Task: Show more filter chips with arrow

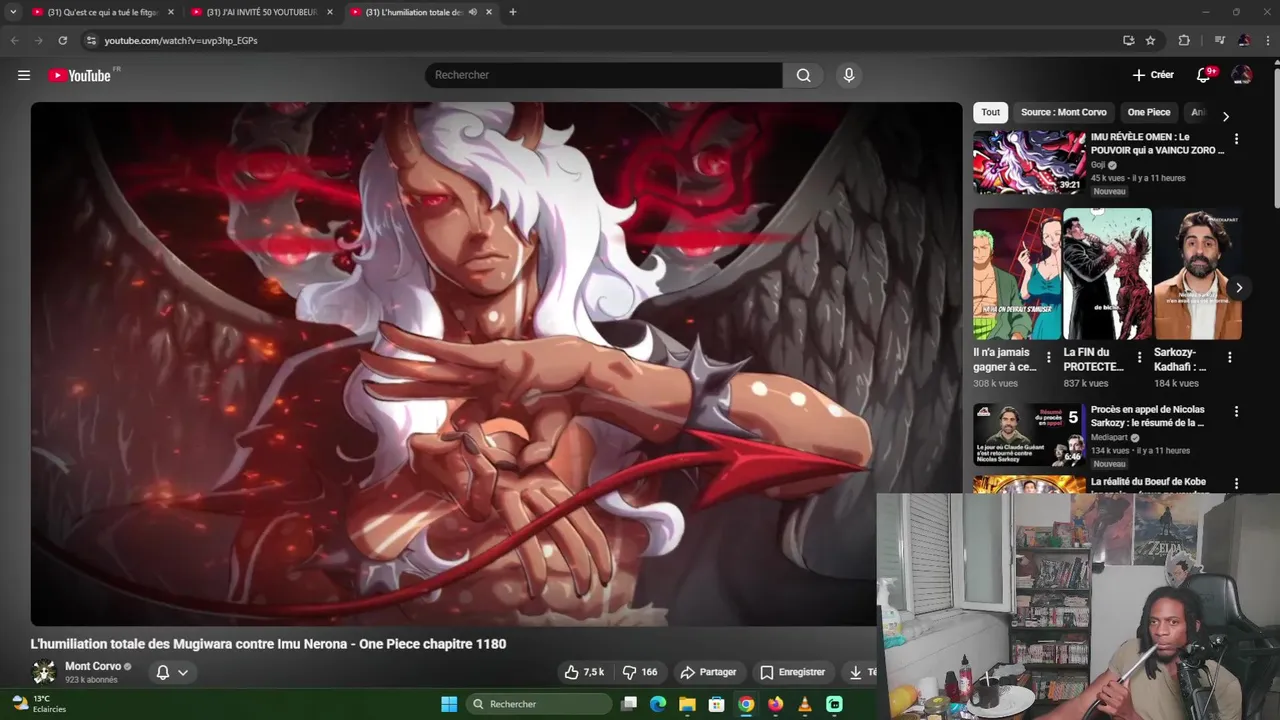Action: [x=1225, y=116]
